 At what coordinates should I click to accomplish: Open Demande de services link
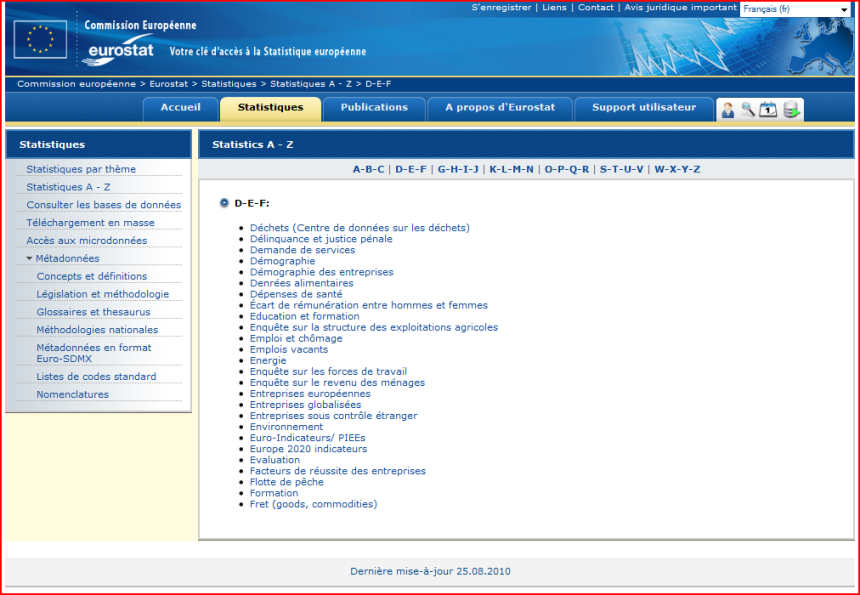pyautogui.click(x=303, y=250)
